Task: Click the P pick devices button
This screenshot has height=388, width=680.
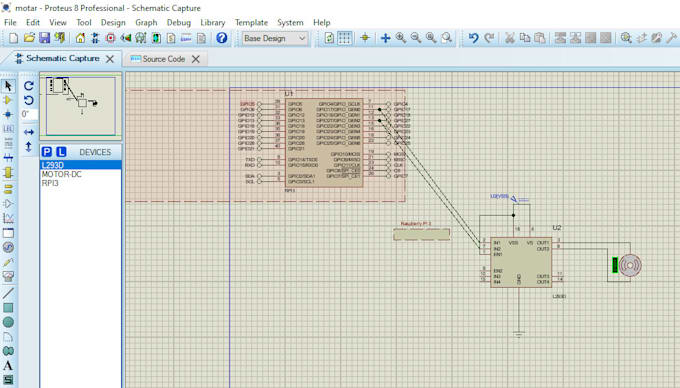Action: click(x=47, y=152)
